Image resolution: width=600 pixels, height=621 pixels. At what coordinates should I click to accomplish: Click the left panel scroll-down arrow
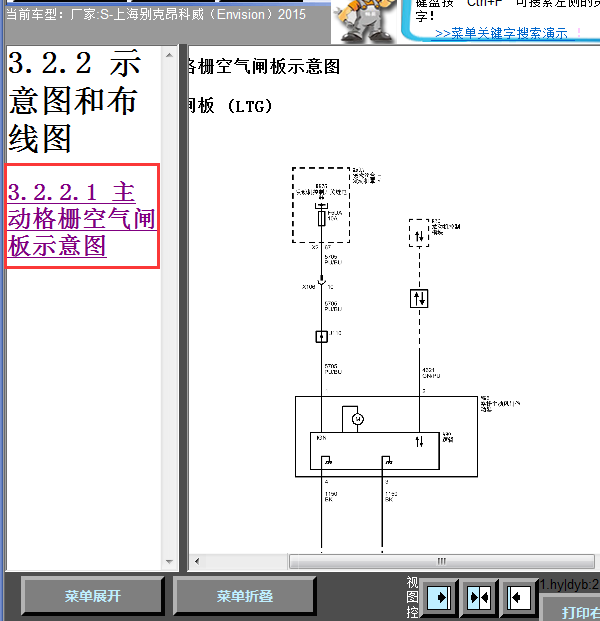coord(170,562)
